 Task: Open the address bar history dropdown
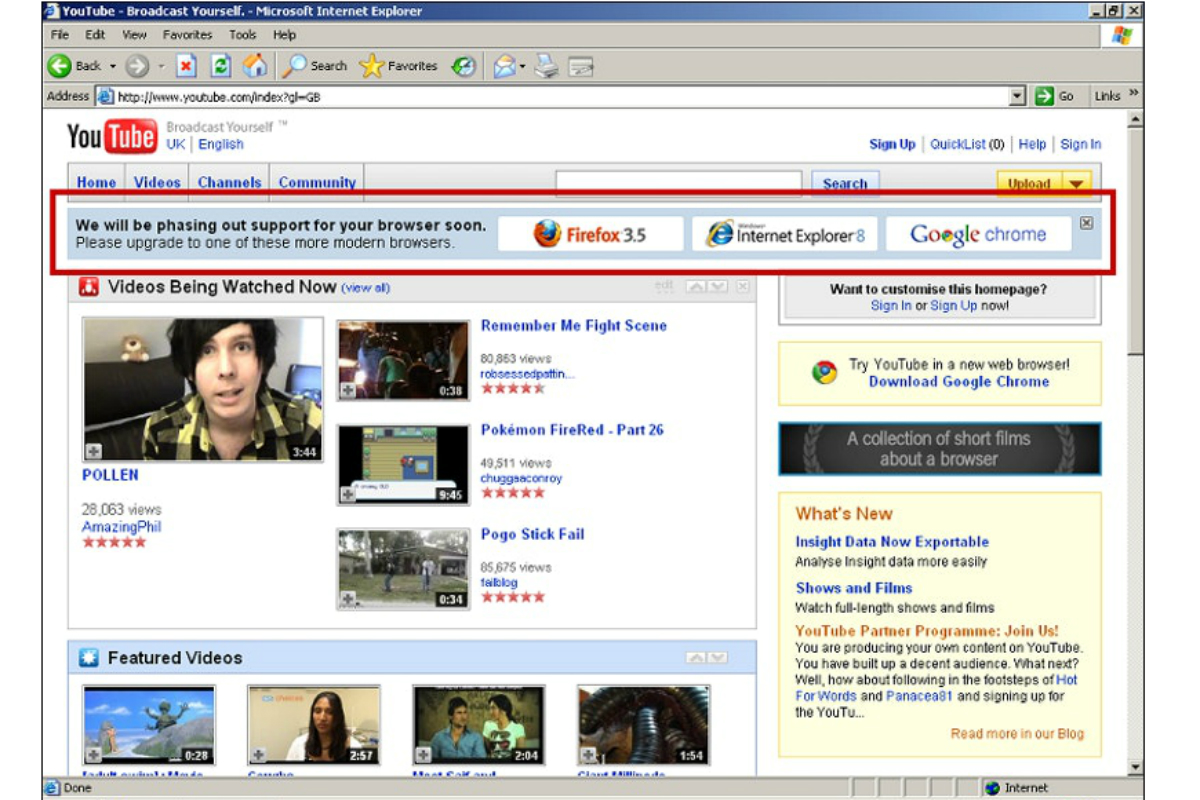(x=1017, y=96)
